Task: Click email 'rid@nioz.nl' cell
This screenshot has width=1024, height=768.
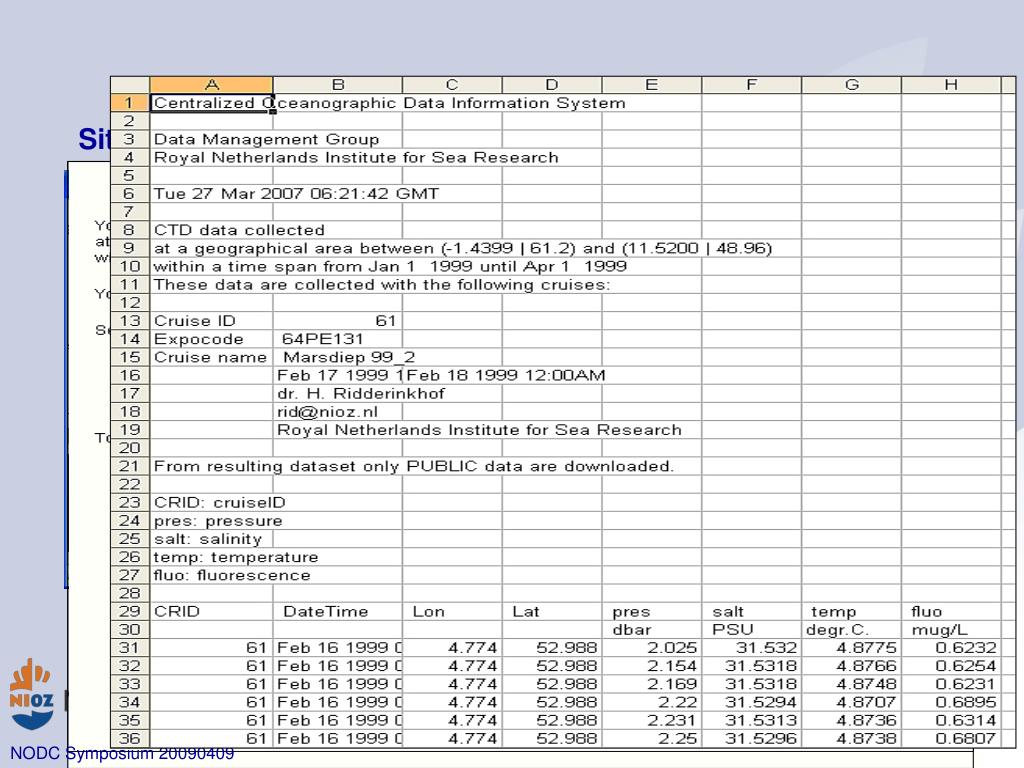Action: [327, 412]
